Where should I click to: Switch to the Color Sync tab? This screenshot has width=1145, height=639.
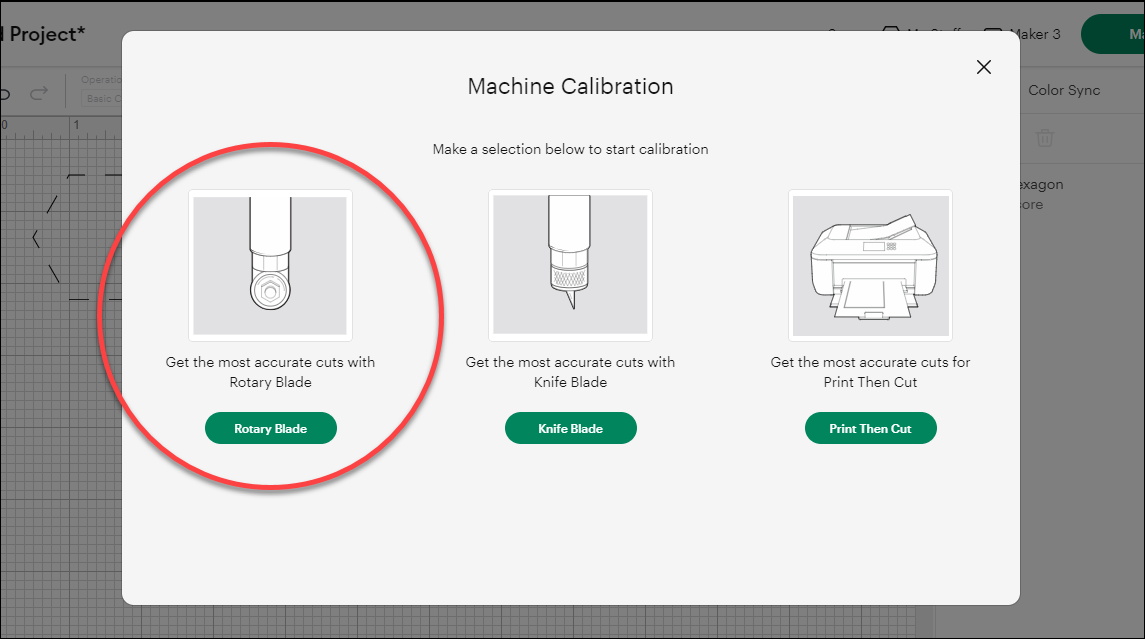1063,89
